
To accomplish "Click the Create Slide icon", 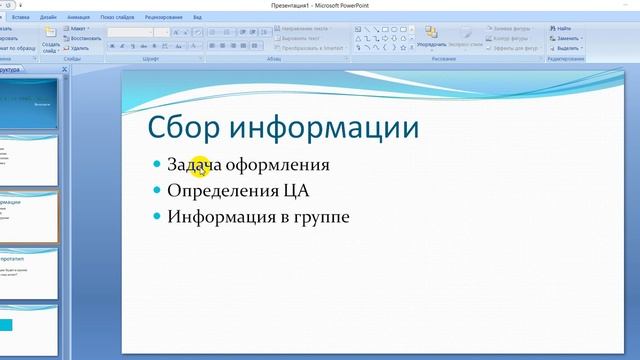I will (50, 32).
